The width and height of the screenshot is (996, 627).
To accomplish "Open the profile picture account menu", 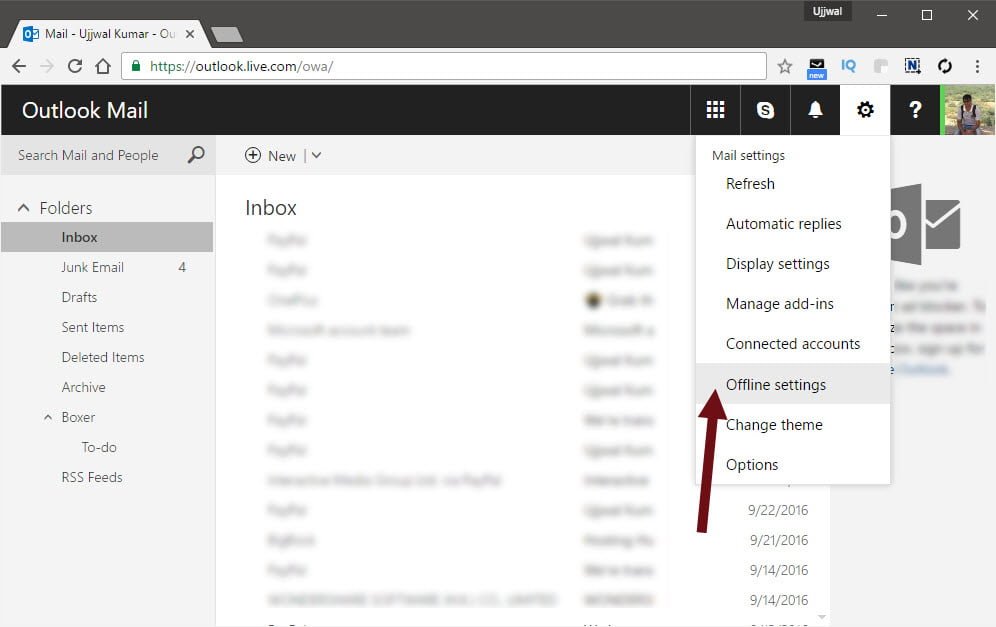I will (968, 110).
